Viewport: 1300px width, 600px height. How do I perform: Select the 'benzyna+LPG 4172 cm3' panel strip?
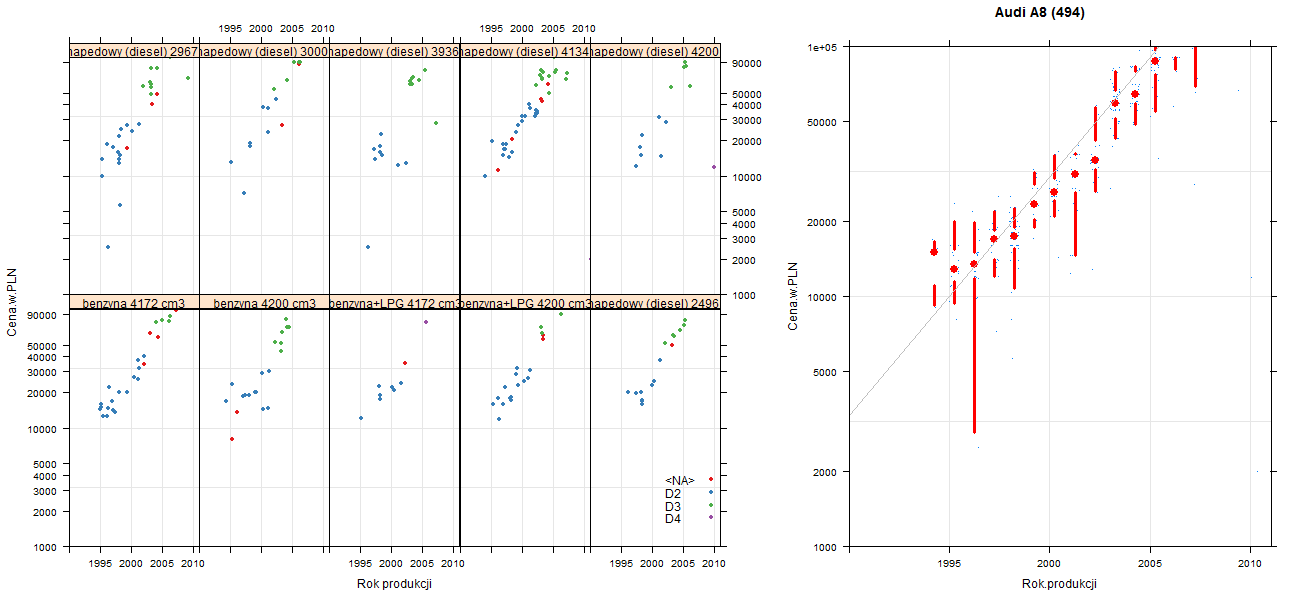(394, 303)
